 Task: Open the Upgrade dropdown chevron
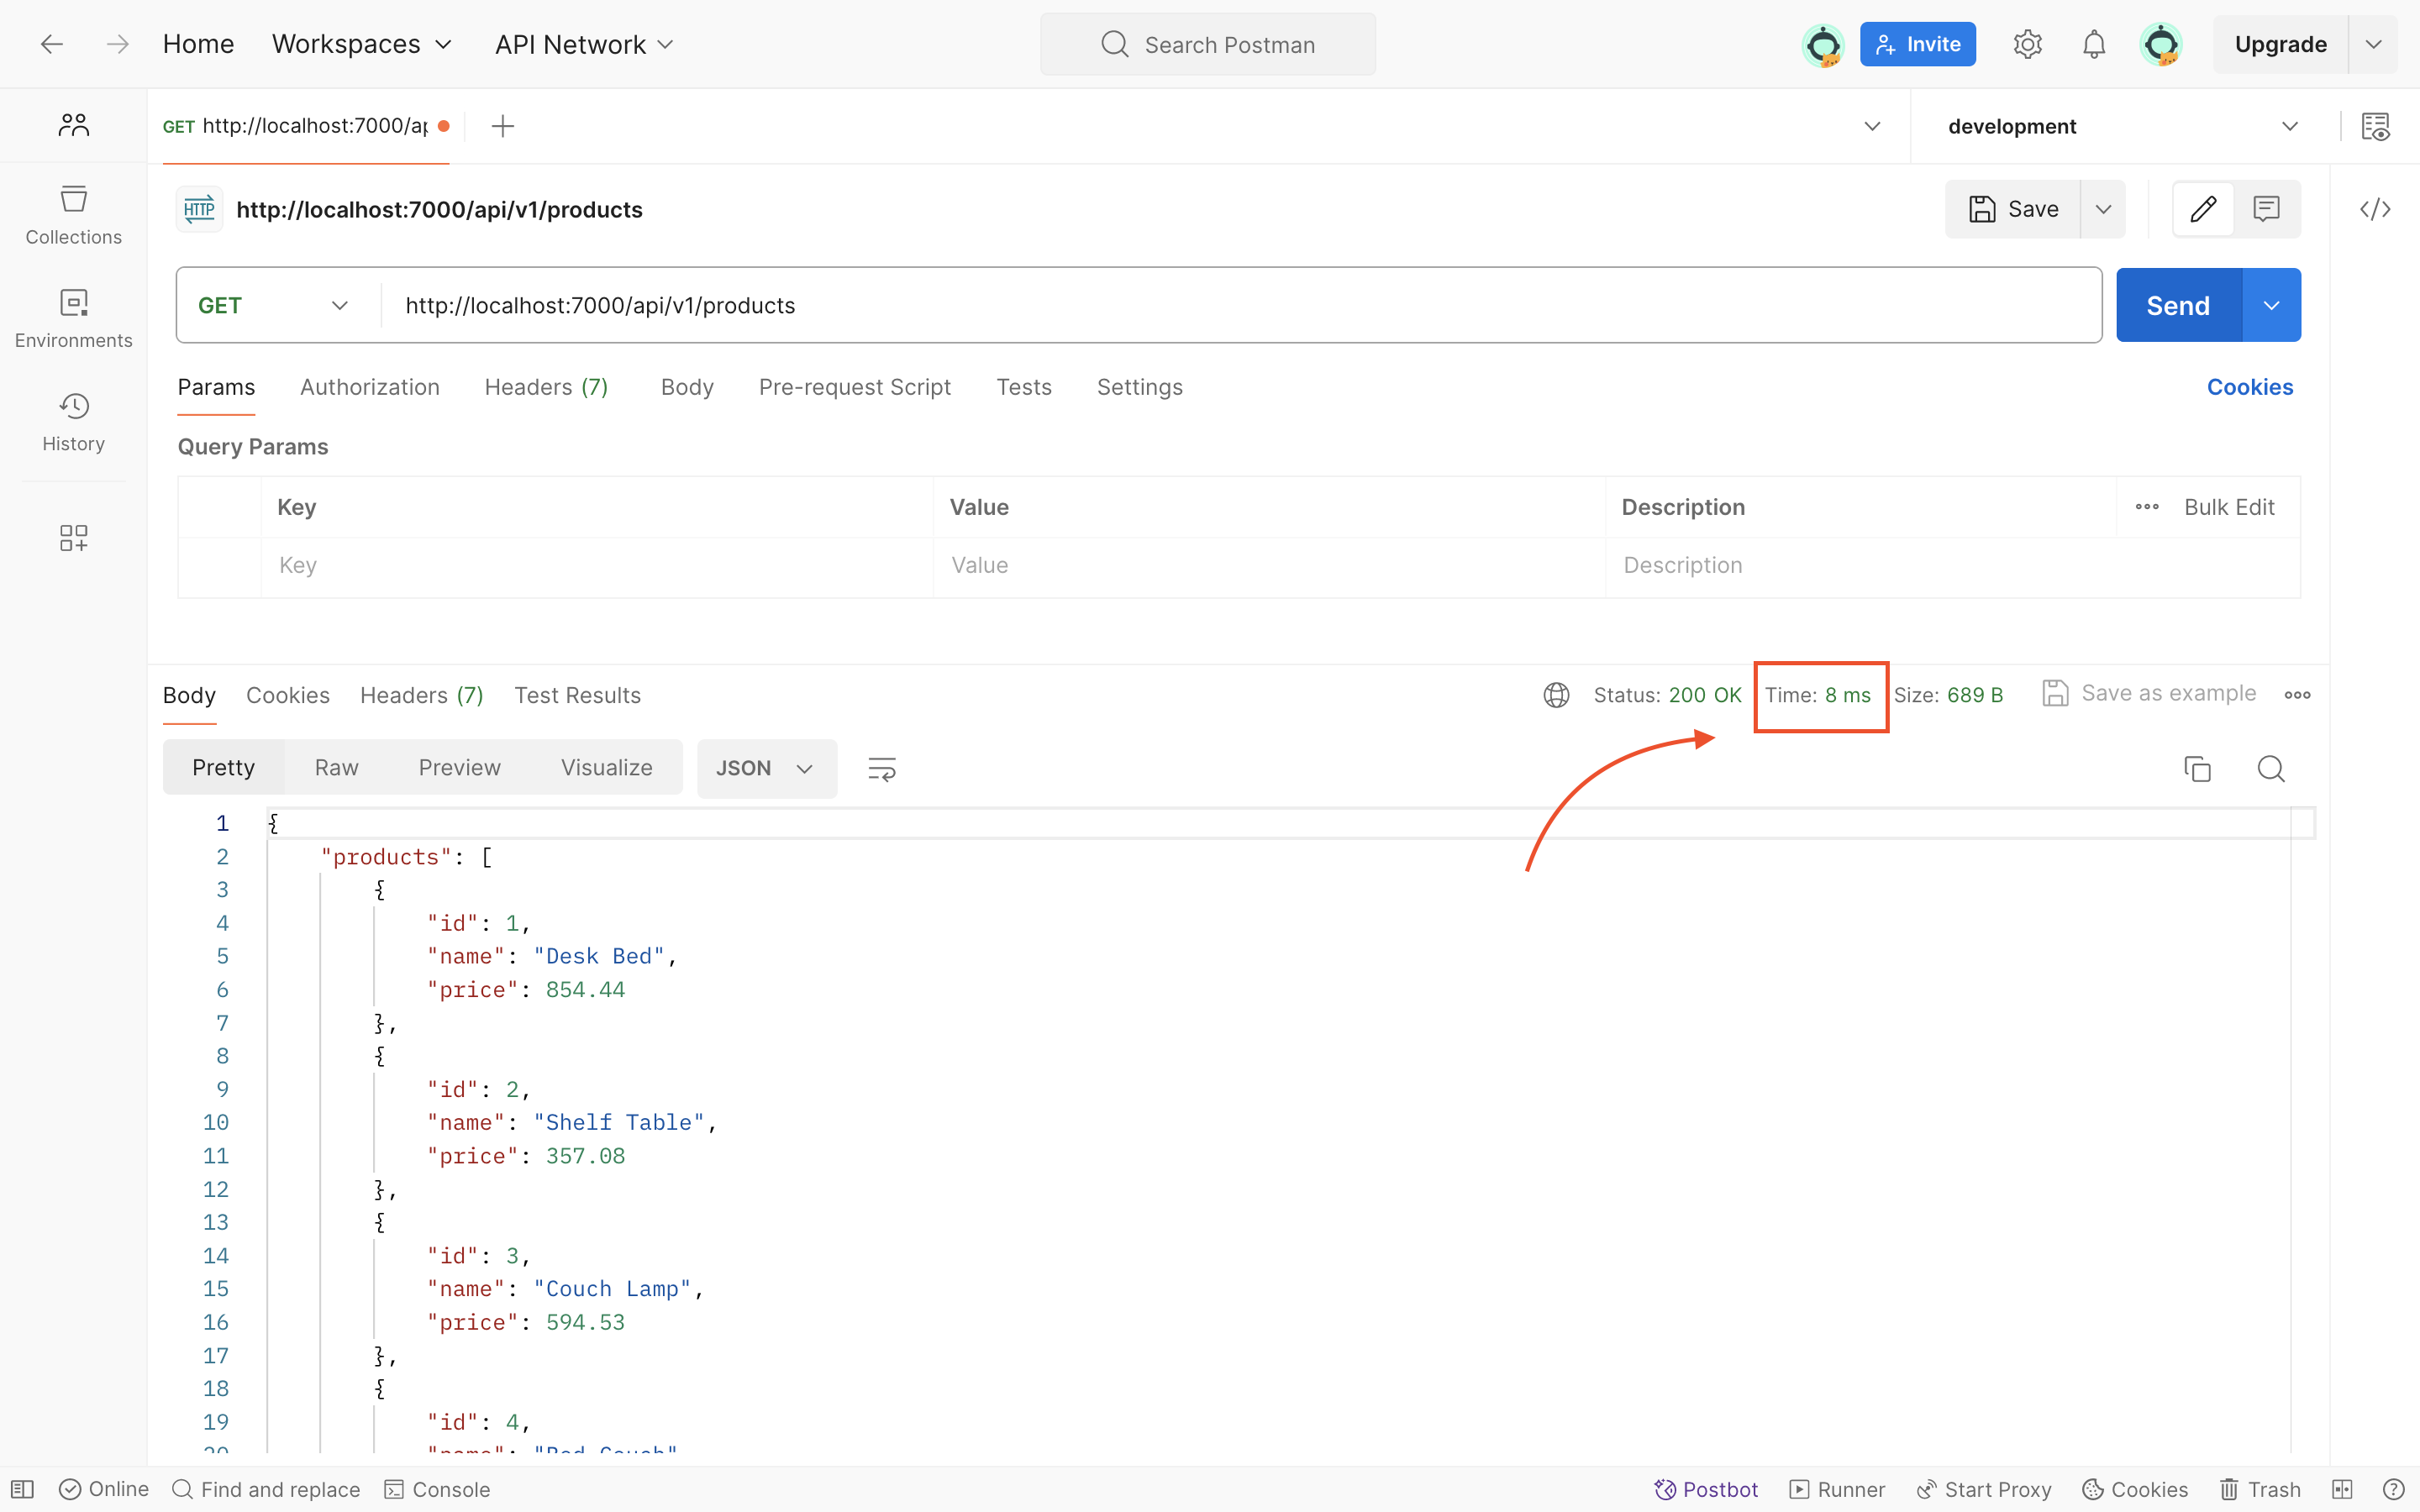[2373, 44]
